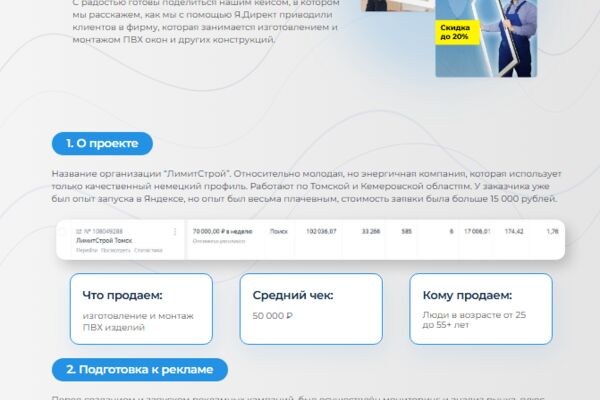Viewport: 600px width, 400px height.
Task: Tick the checkbox of ЛимитСтрой Томск campaign row
Action: [64, 232]
